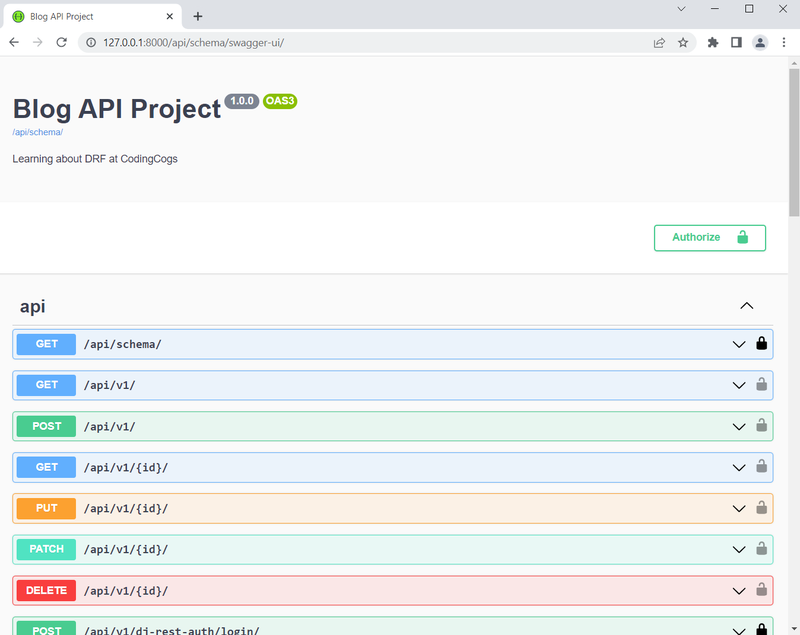Click GET method badge for /api/v1/
Image resolution: width=800 pixels, height=635 pixels.
[x=46, y=385]
